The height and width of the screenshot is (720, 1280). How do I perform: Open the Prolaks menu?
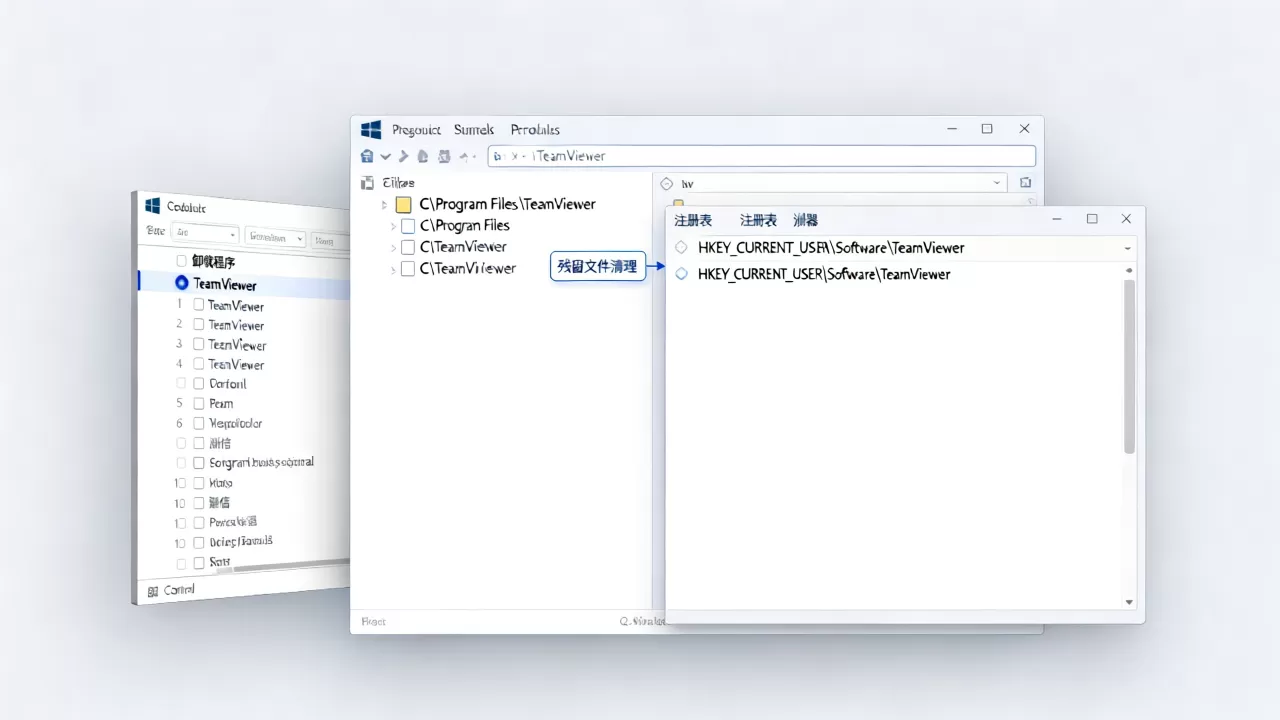point(535,130)
